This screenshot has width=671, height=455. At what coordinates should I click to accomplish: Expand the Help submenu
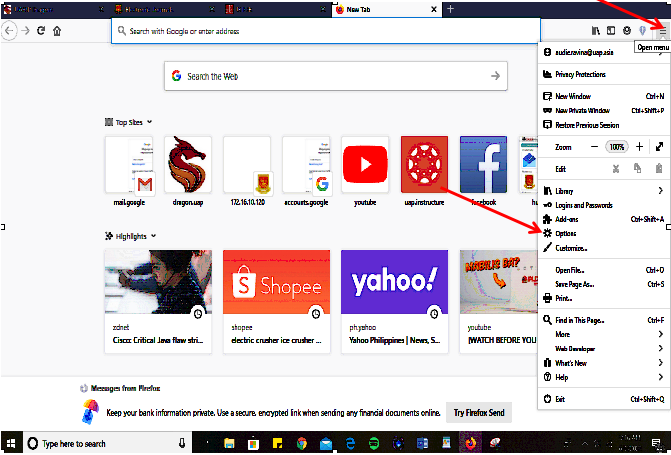(604, 377)
